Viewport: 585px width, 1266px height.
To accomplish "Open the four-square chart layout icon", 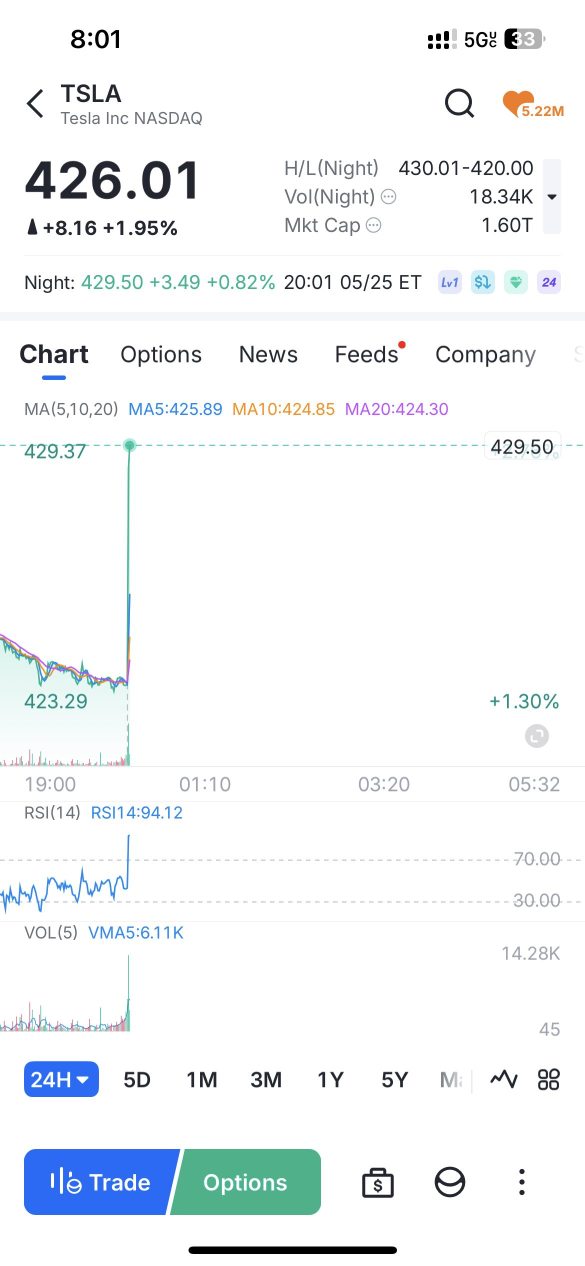I will point(549,1079).
